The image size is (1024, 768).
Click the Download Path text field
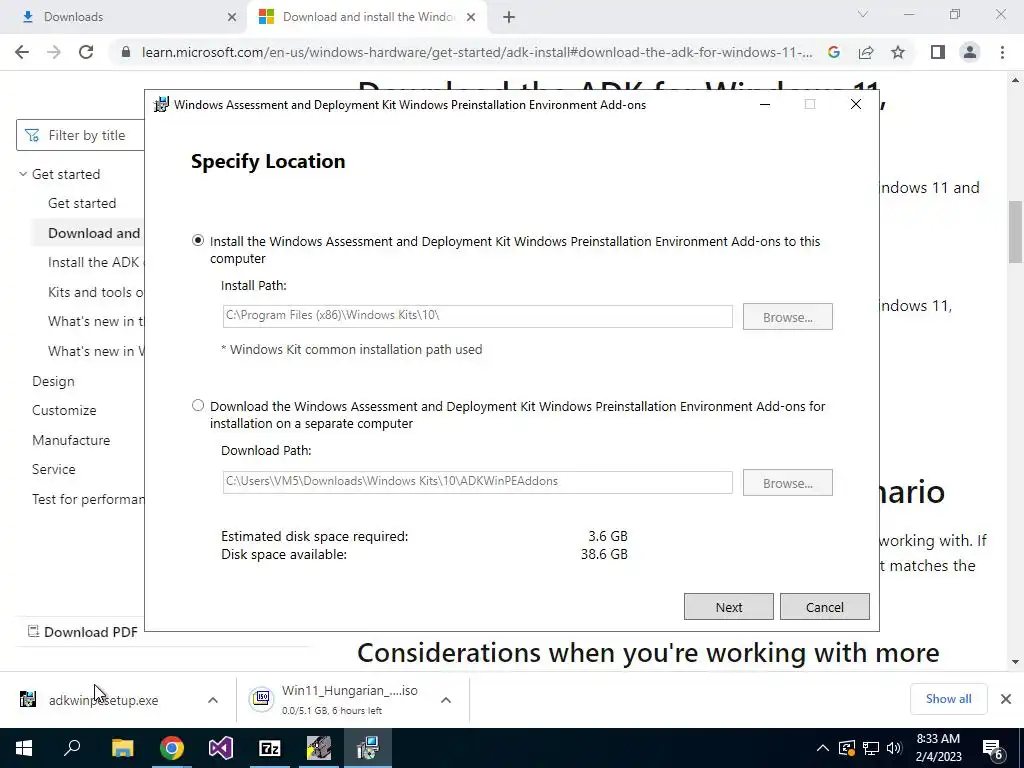click(x=477, y=482)
